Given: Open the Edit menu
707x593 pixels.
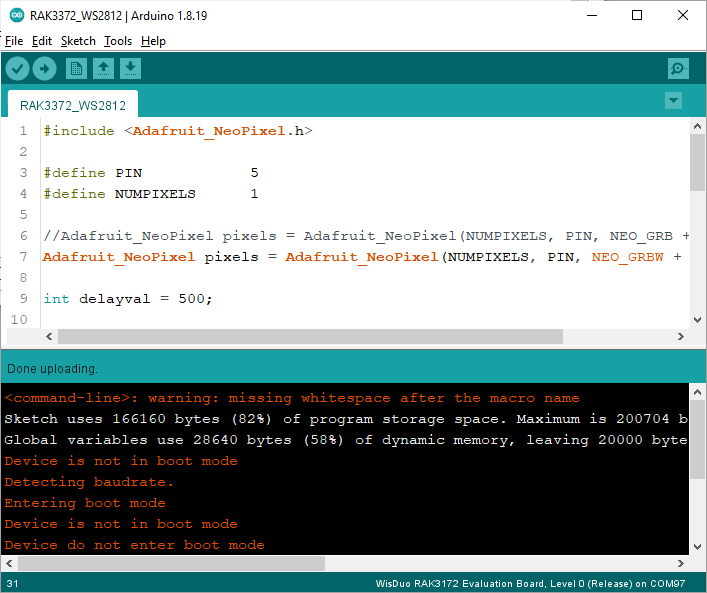Looking at the screenshot, I should coord(41,41).
